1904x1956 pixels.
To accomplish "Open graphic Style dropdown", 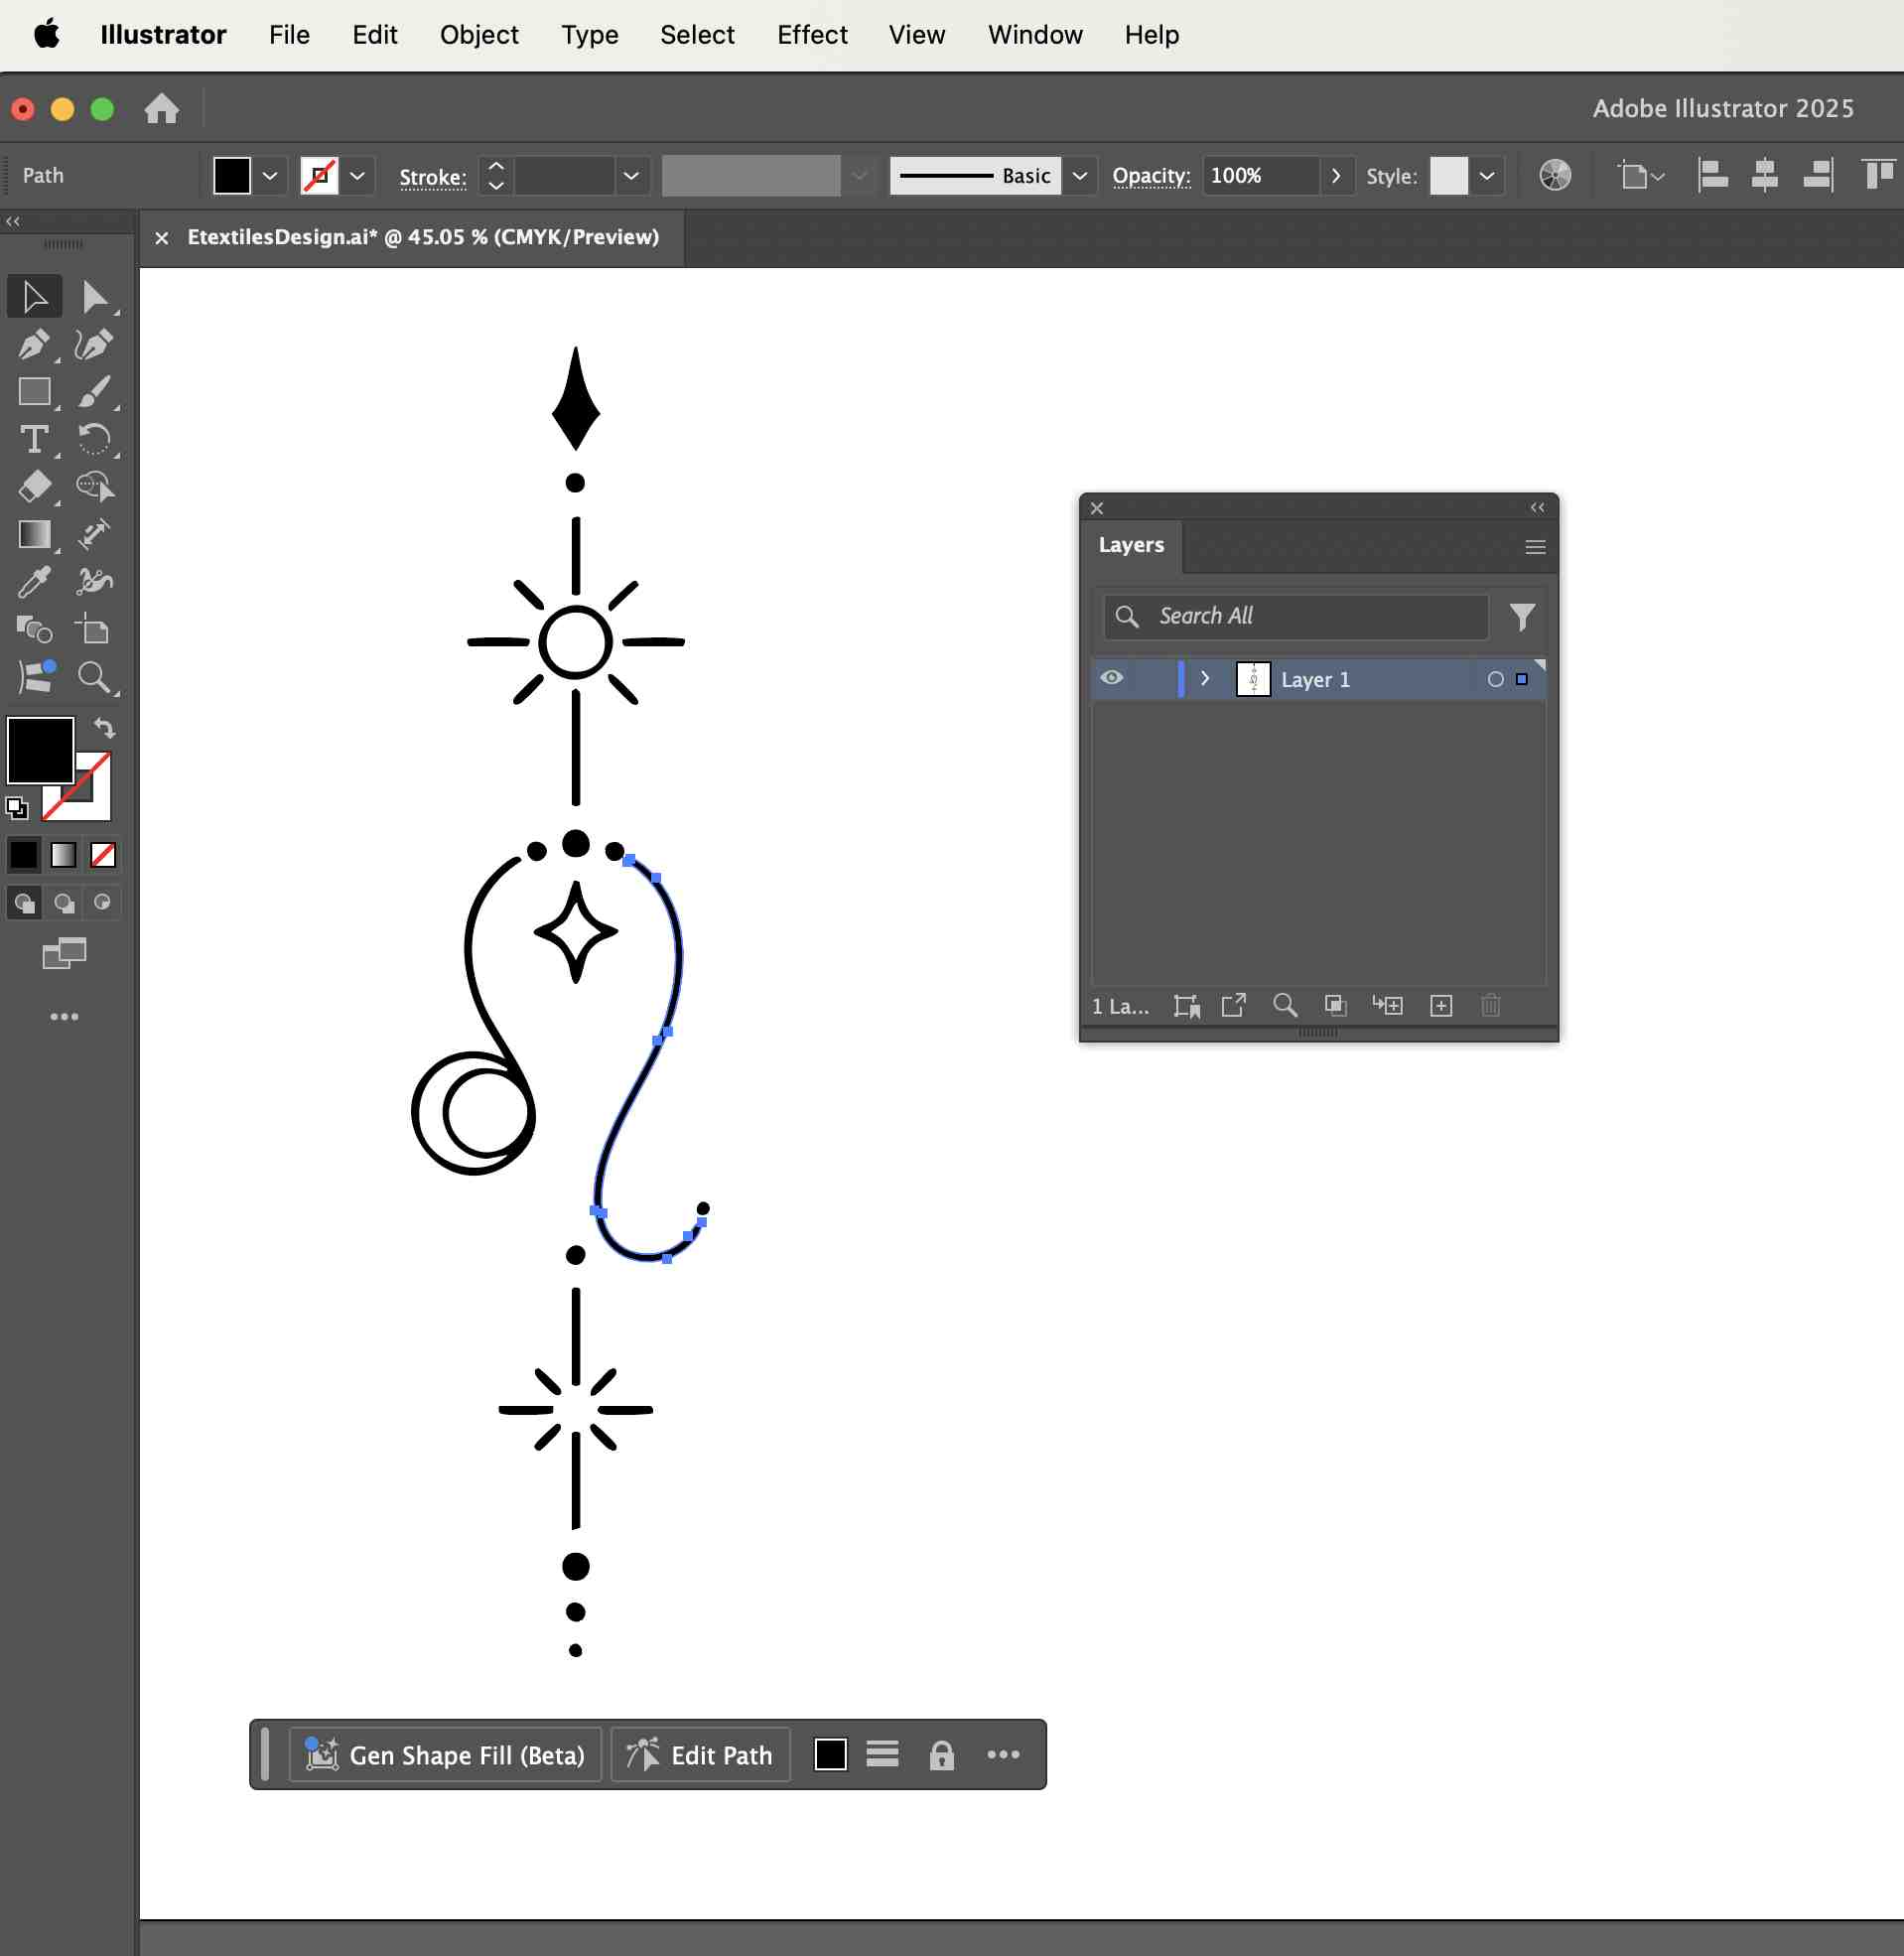I will tap(1487, 176).
